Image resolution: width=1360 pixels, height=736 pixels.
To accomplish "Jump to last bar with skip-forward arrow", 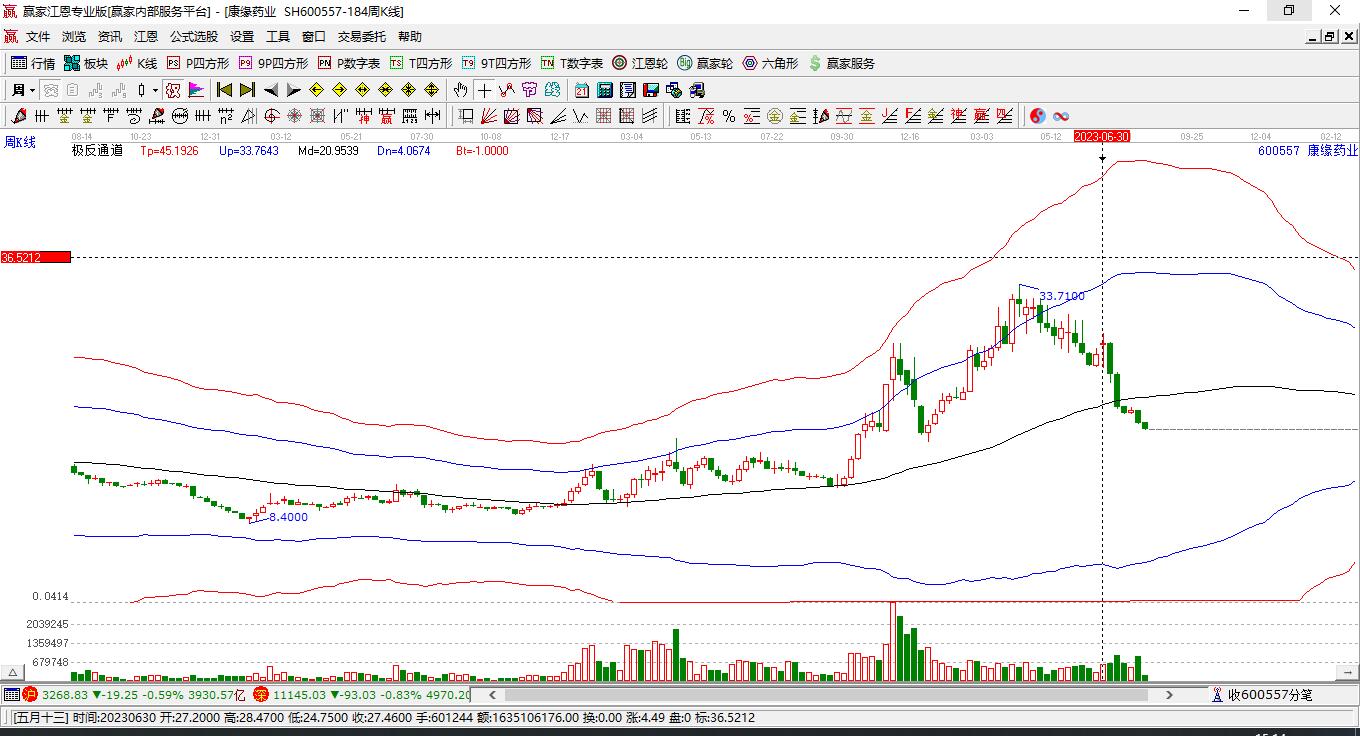I will [x=247, y=90].
